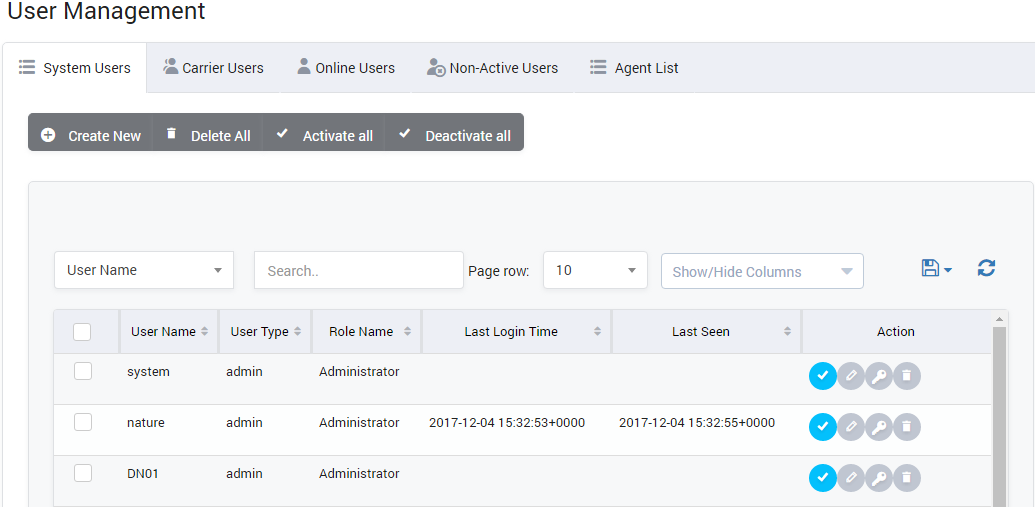Click the Deactivate all button
1035x507 pixels.
pos(455,135)
